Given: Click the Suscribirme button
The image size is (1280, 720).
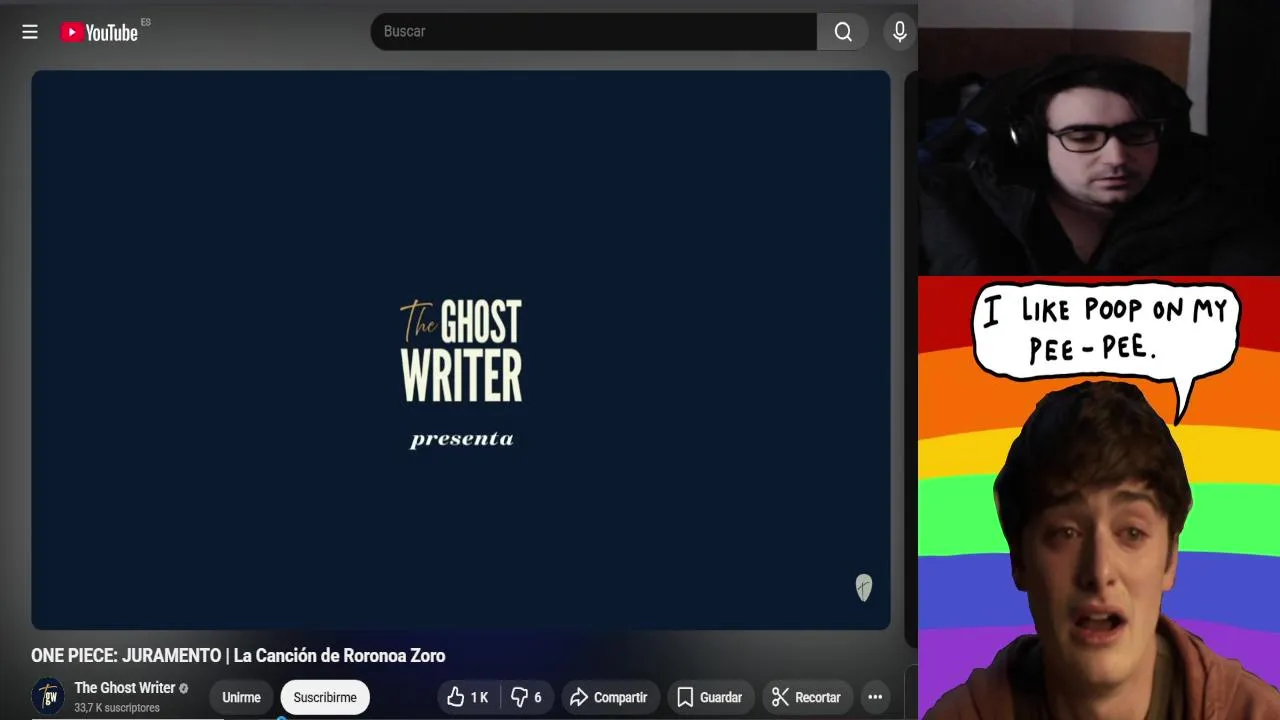Looking at the screenshot, I should tap(325, 697).
